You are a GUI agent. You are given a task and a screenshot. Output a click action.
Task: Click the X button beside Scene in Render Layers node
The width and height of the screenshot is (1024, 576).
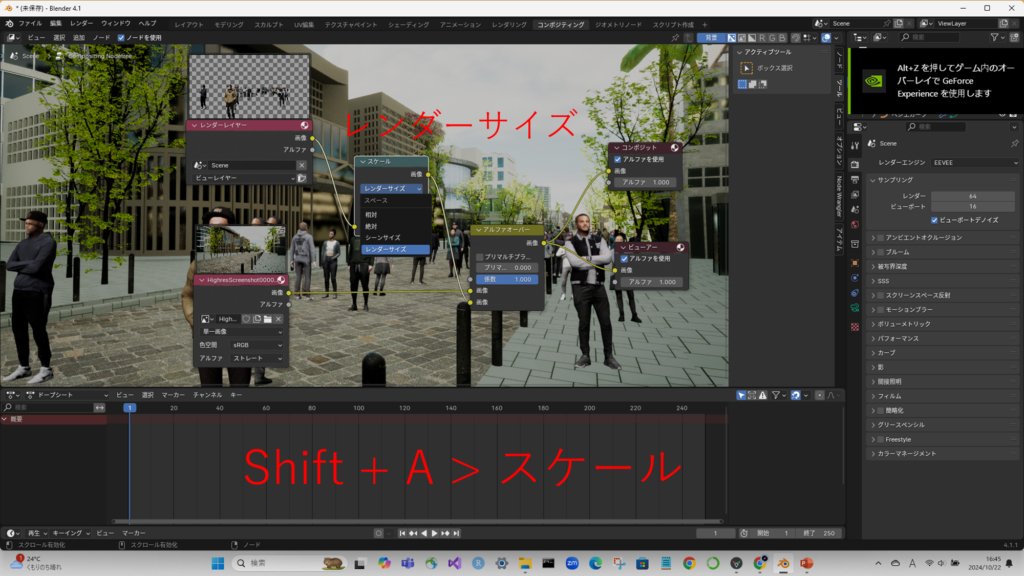[301, 165]
